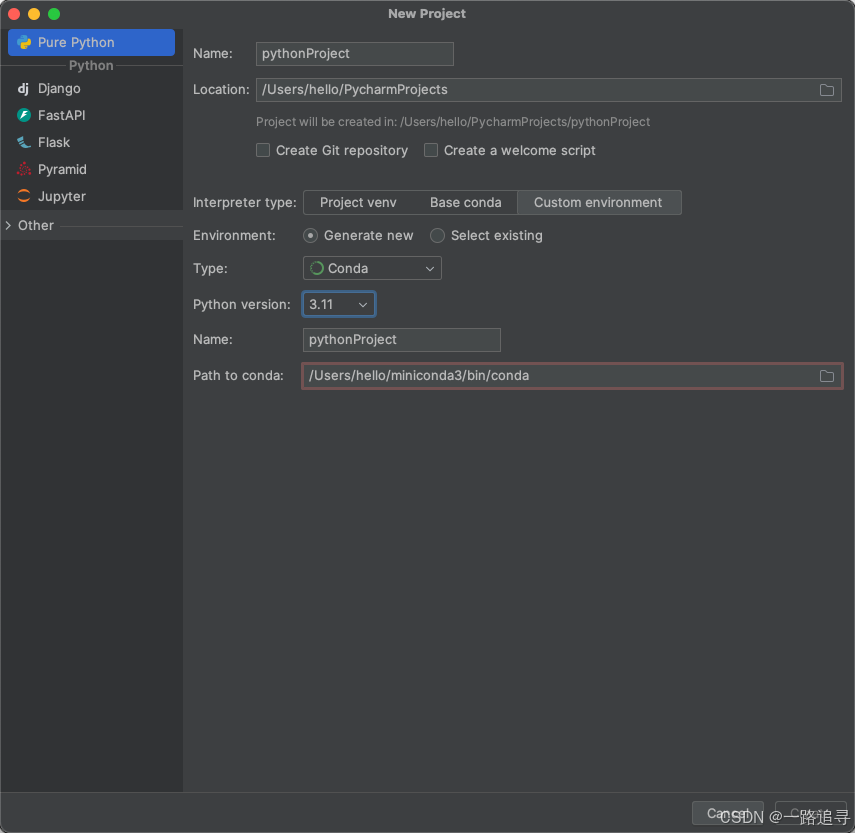Click the Flask logo icon
Image resolution: width=855 pixels, height=833 pixels.
[x=24, y=142]
